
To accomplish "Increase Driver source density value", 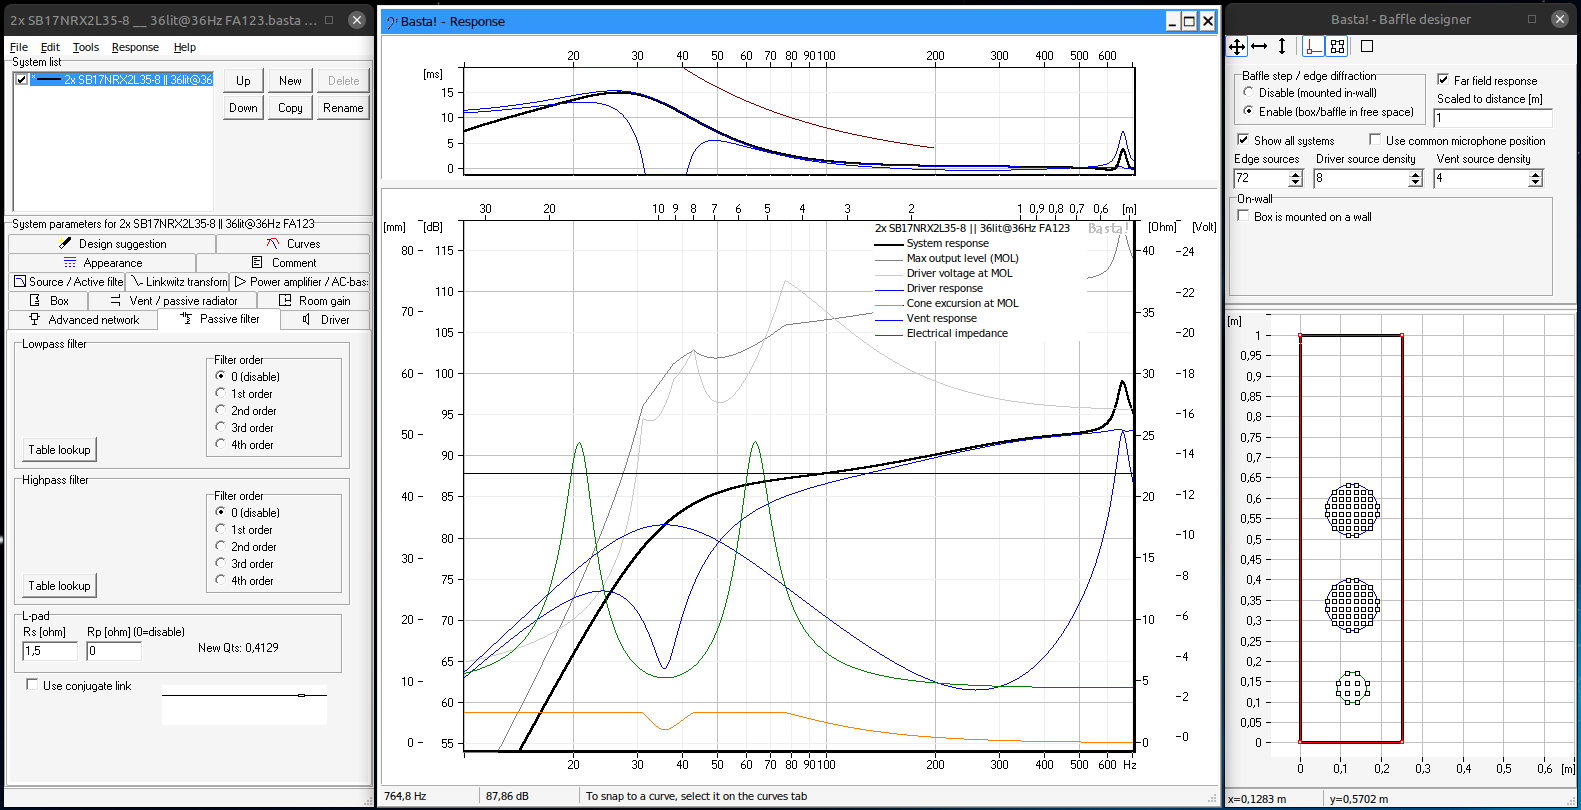I will coord(1415,174).
